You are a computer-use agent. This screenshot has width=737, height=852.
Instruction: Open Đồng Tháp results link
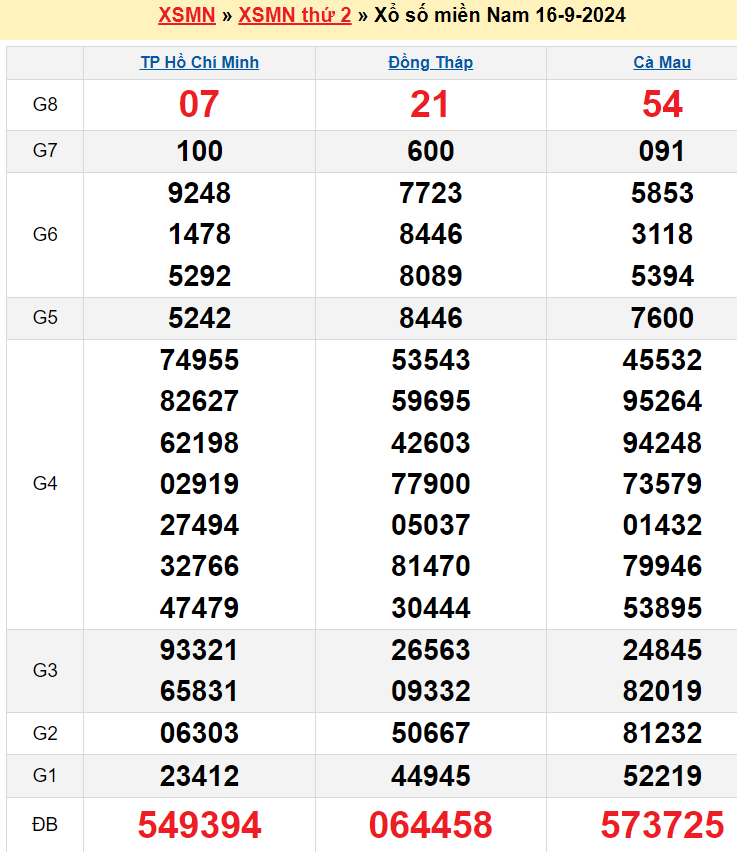(x=430, y=62)
